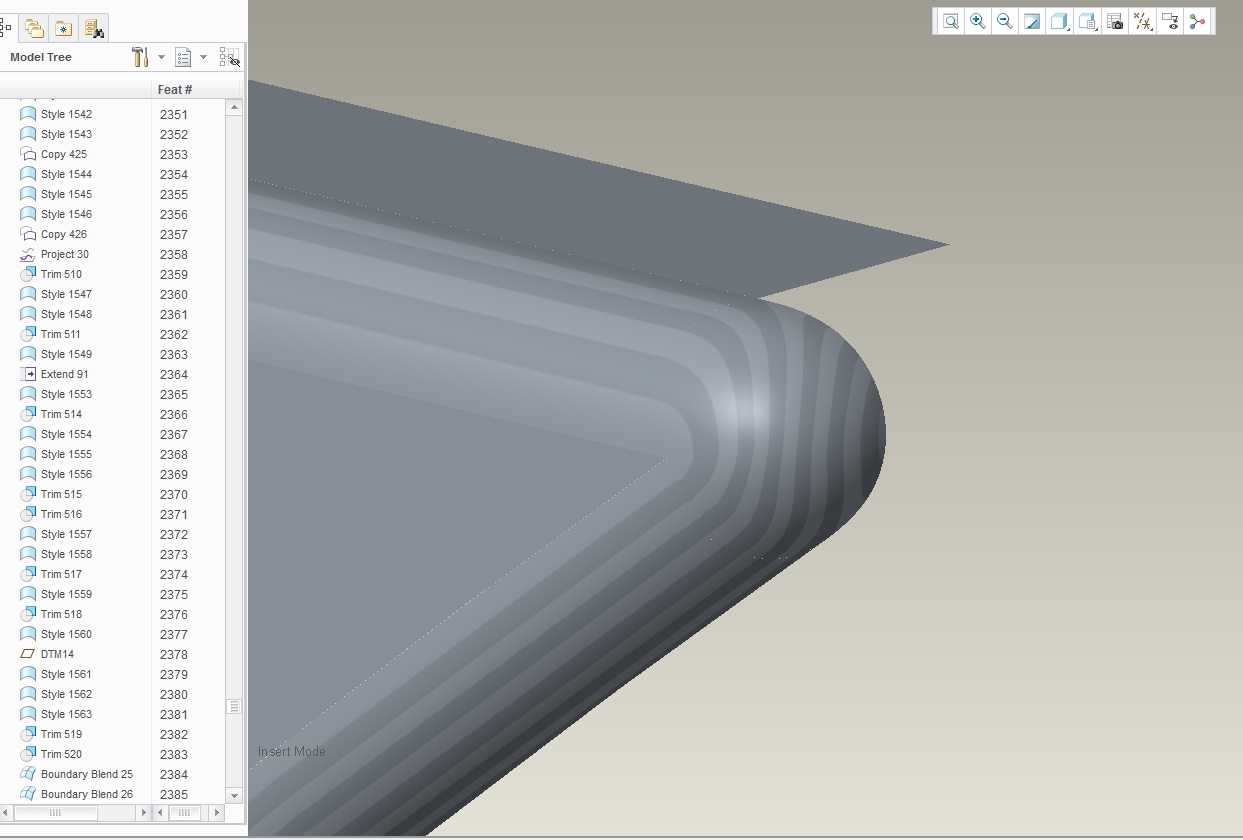This screenshot has width=1243, height=840.
Task: Open the Saved Orientations icon
Action: 1088,21
